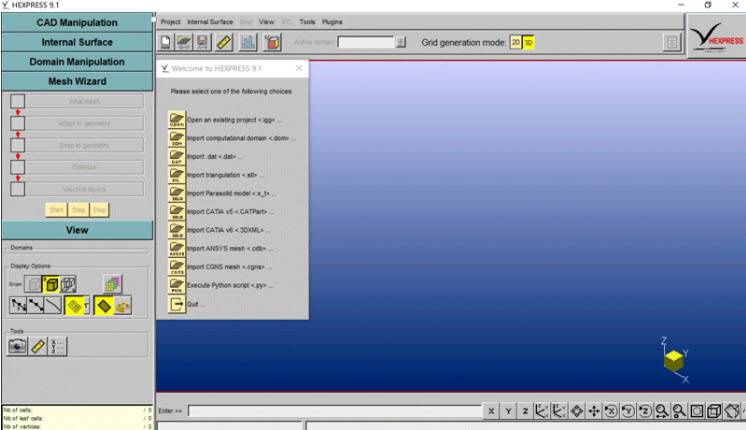The image size is (746, 430).
Task: Switch grid generation mode to 2D
Action: pos(515,42)
